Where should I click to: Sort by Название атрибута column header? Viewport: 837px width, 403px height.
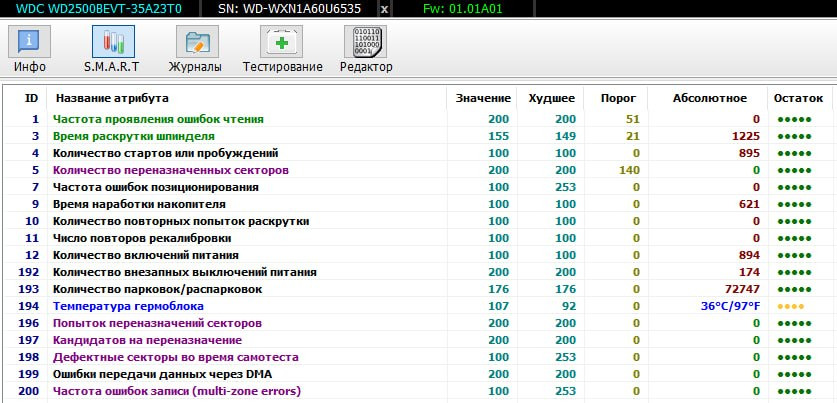point(112,98)
